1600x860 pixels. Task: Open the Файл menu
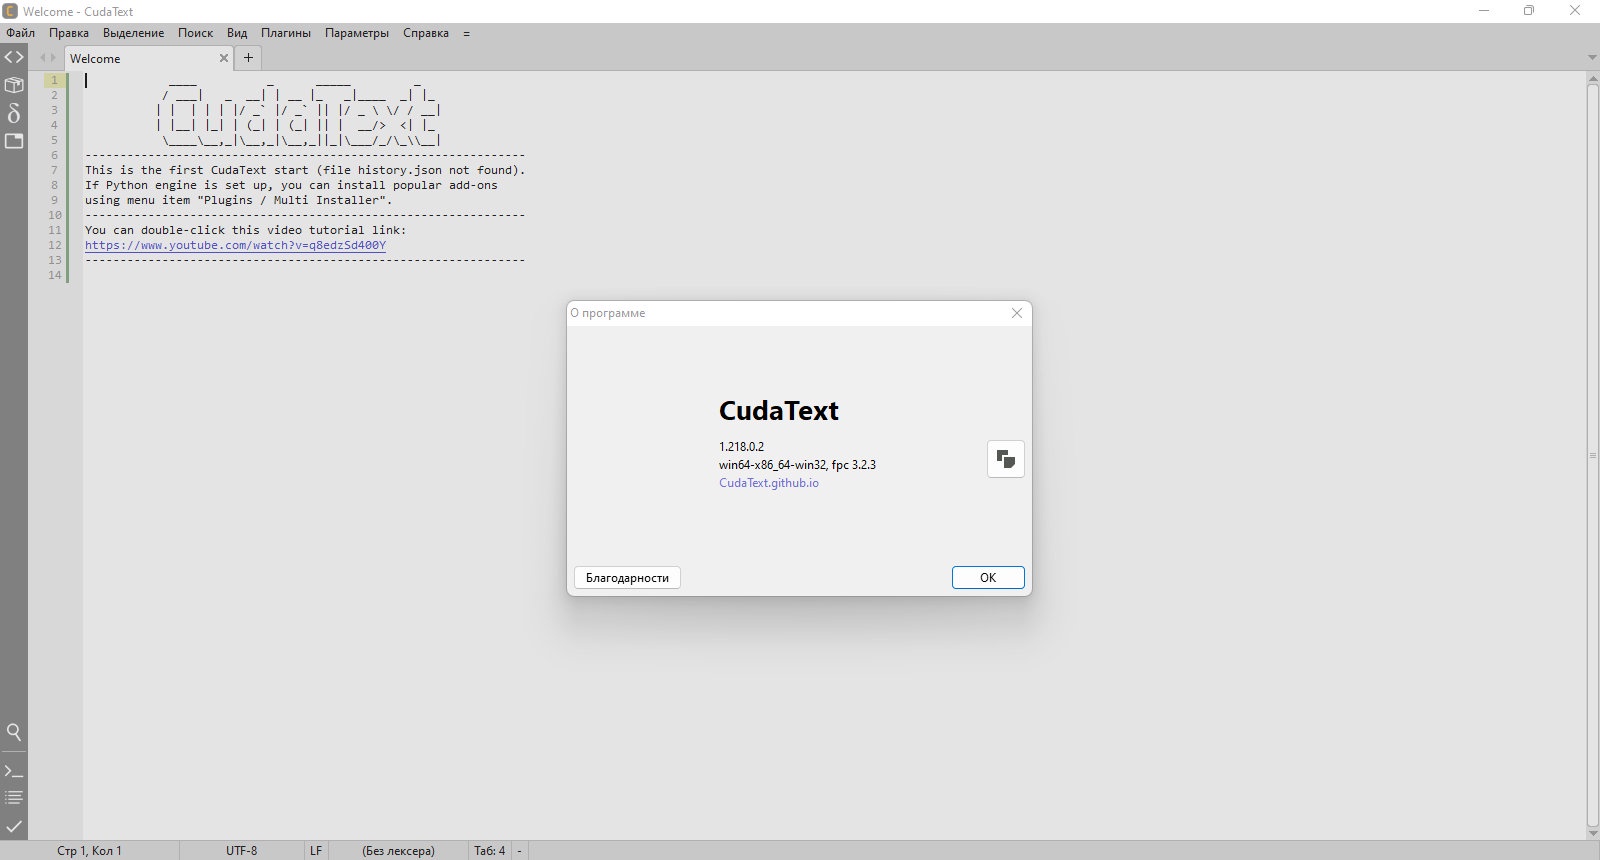point(20,33)
